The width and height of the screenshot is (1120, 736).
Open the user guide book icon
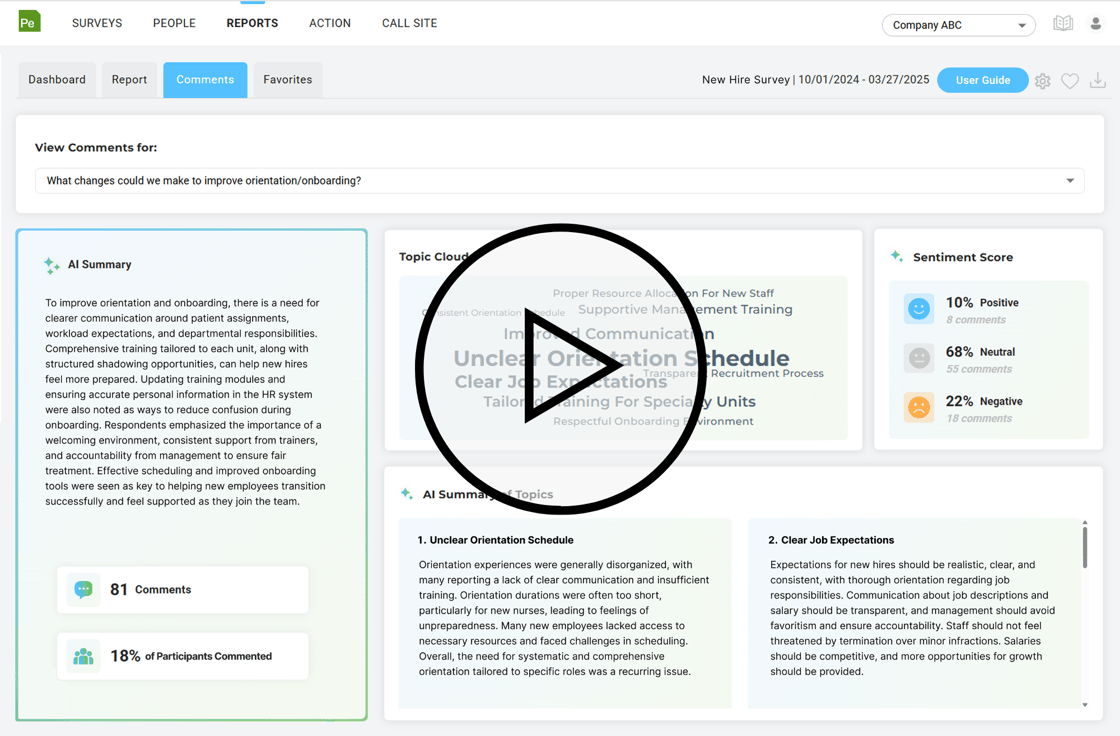point(1063,24)
